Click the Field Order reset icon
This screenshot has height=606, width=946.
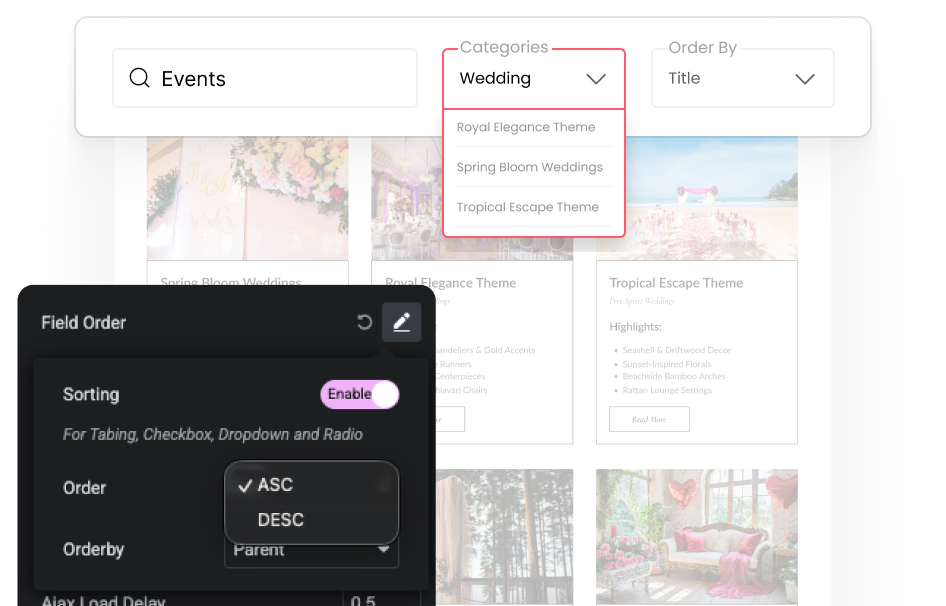364,322
